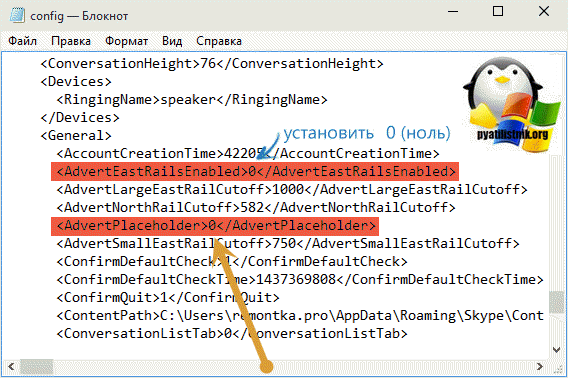
Task: Open the Правка menu
Action: pos(71,41)
